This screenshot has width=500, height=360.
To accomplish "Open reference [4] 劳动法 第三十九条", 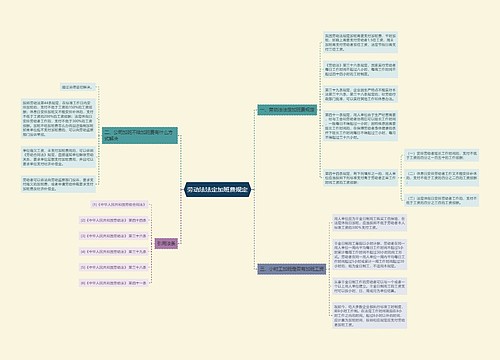I will tap(114, 251).
